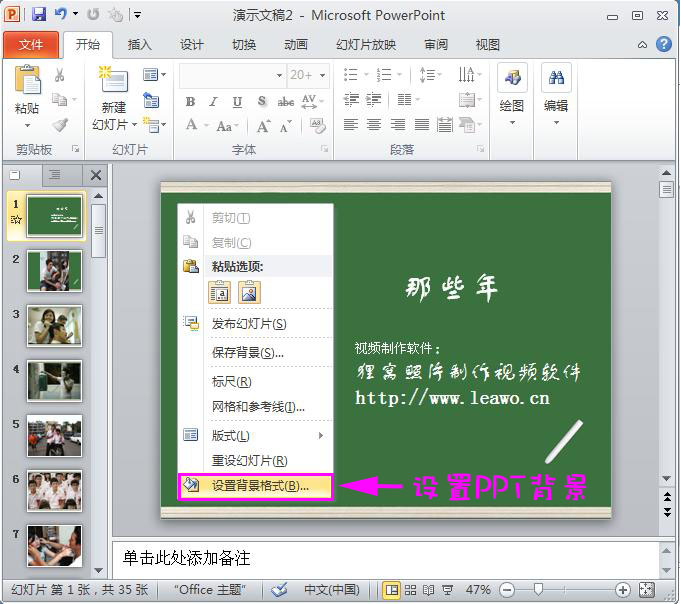680x604 pixels.
Task: Click the Help question mark icon
Action: coord(664,44)
